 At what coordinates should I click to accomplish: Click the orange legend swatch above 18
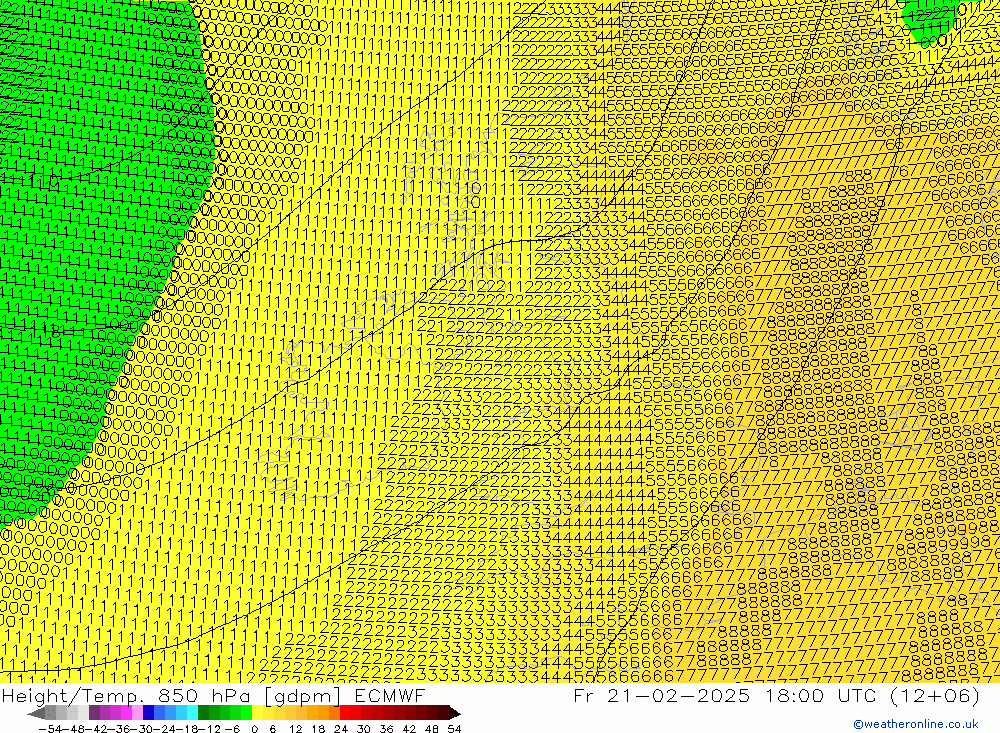[x=323, y=713]
